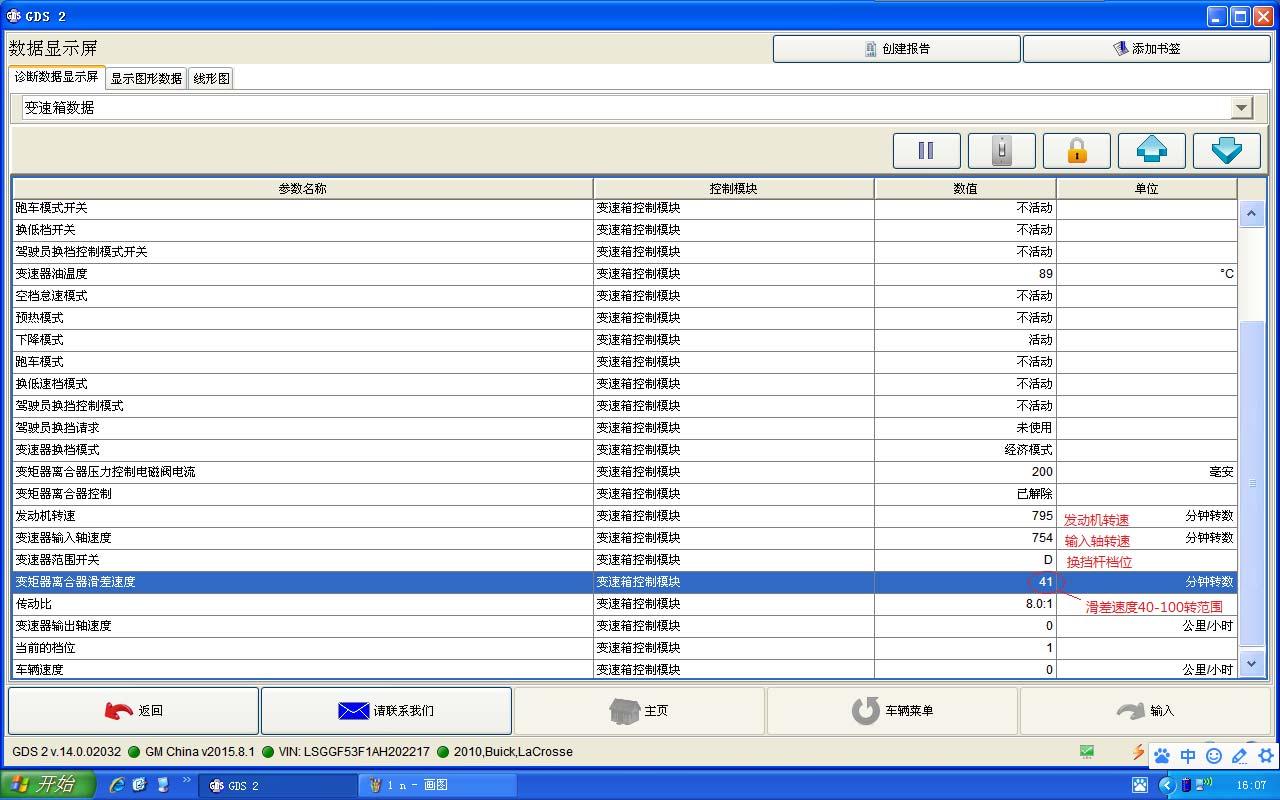This screenshot has height=800, width=1280.
Task: Pause the live data stream
Action: (x=926, y=151)
